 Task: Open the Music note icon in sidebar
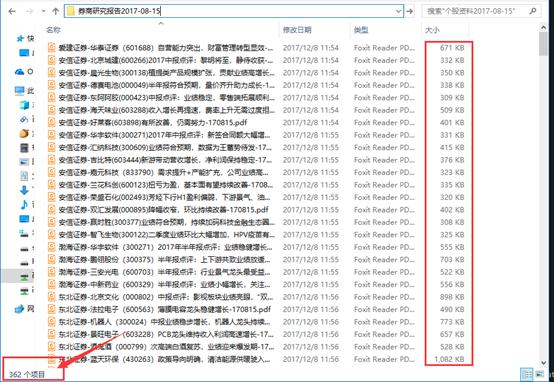24,205
